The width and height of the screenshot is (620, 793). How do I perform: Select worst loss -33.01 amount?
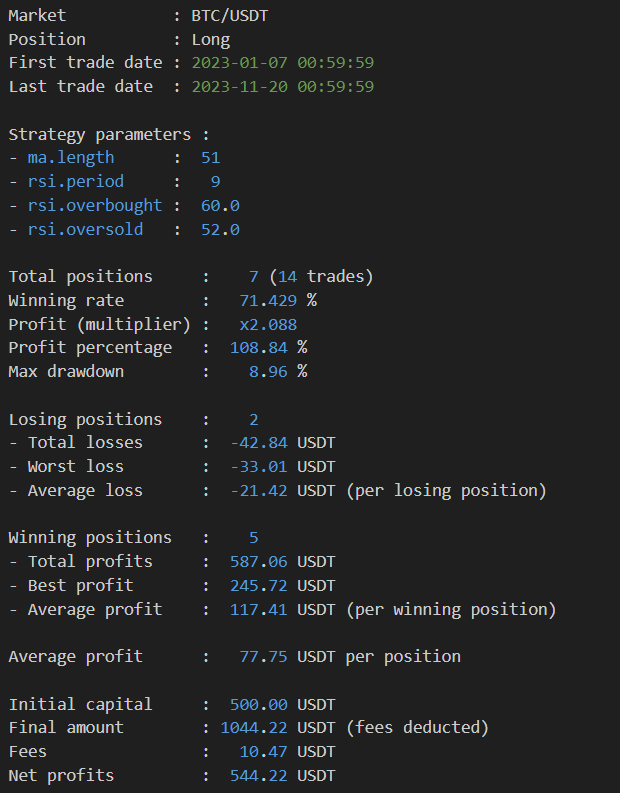click(x=258, y=467)
